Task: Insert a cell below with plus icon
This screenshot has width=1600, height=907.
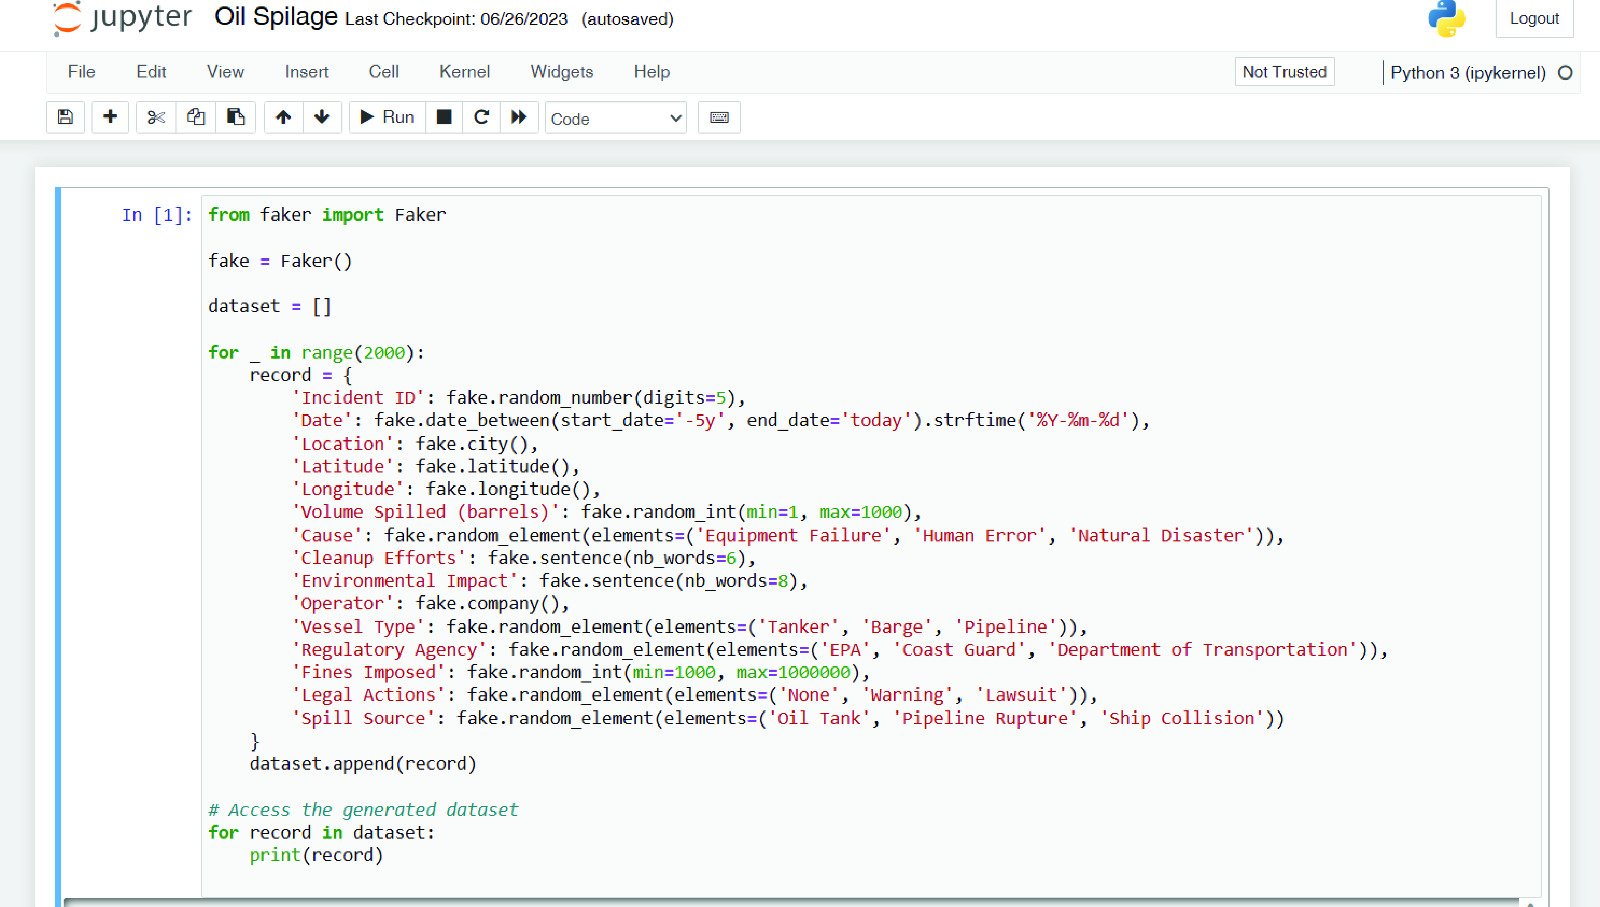Action: (x=110, y=117)
